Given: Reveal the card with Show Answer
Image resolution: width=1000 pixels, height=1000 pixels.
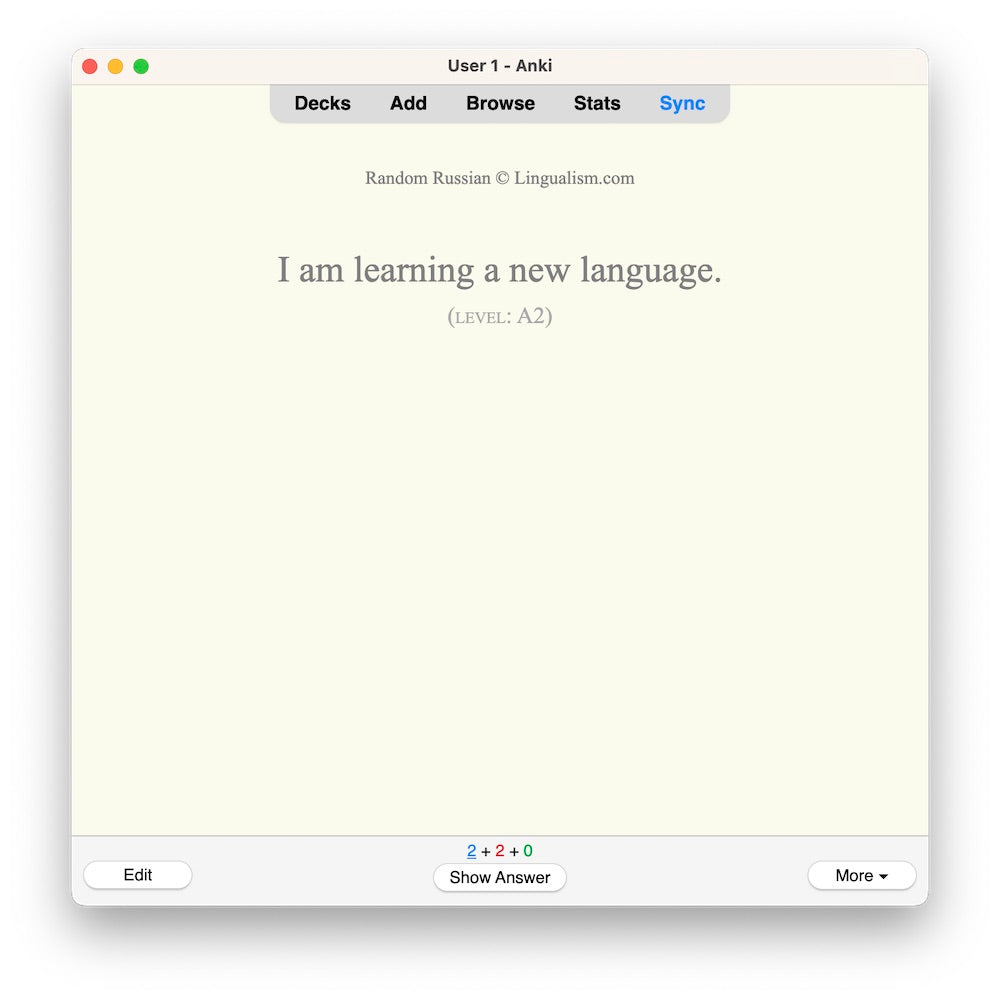Looking at the screenshot, I should 500,877.
